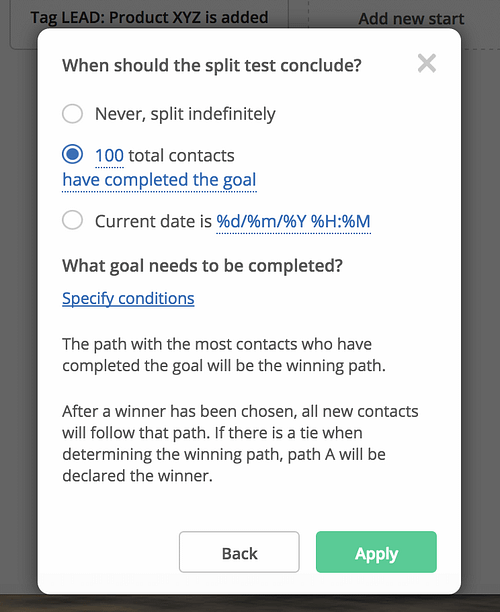Select the "100 total contacts" radio button
The image size is (500, 612).
(72, 154)
